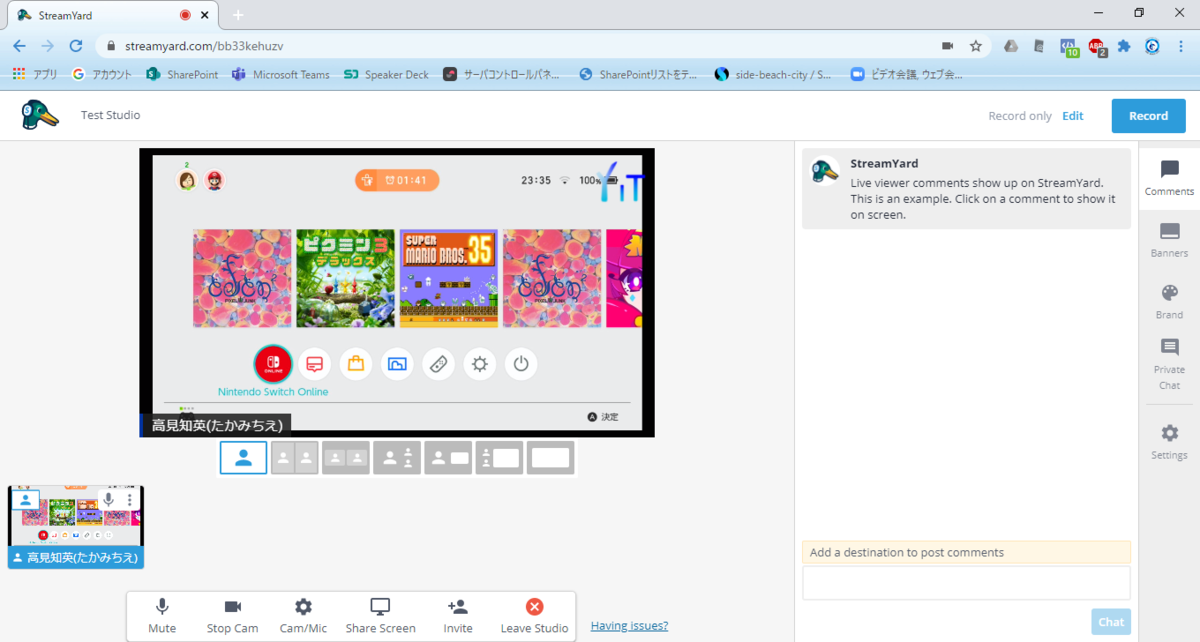Open the side-beach-city GitHub bookmark
Image resolution: width=1200 pixels, height=642 pixels.
pos(773,74)
